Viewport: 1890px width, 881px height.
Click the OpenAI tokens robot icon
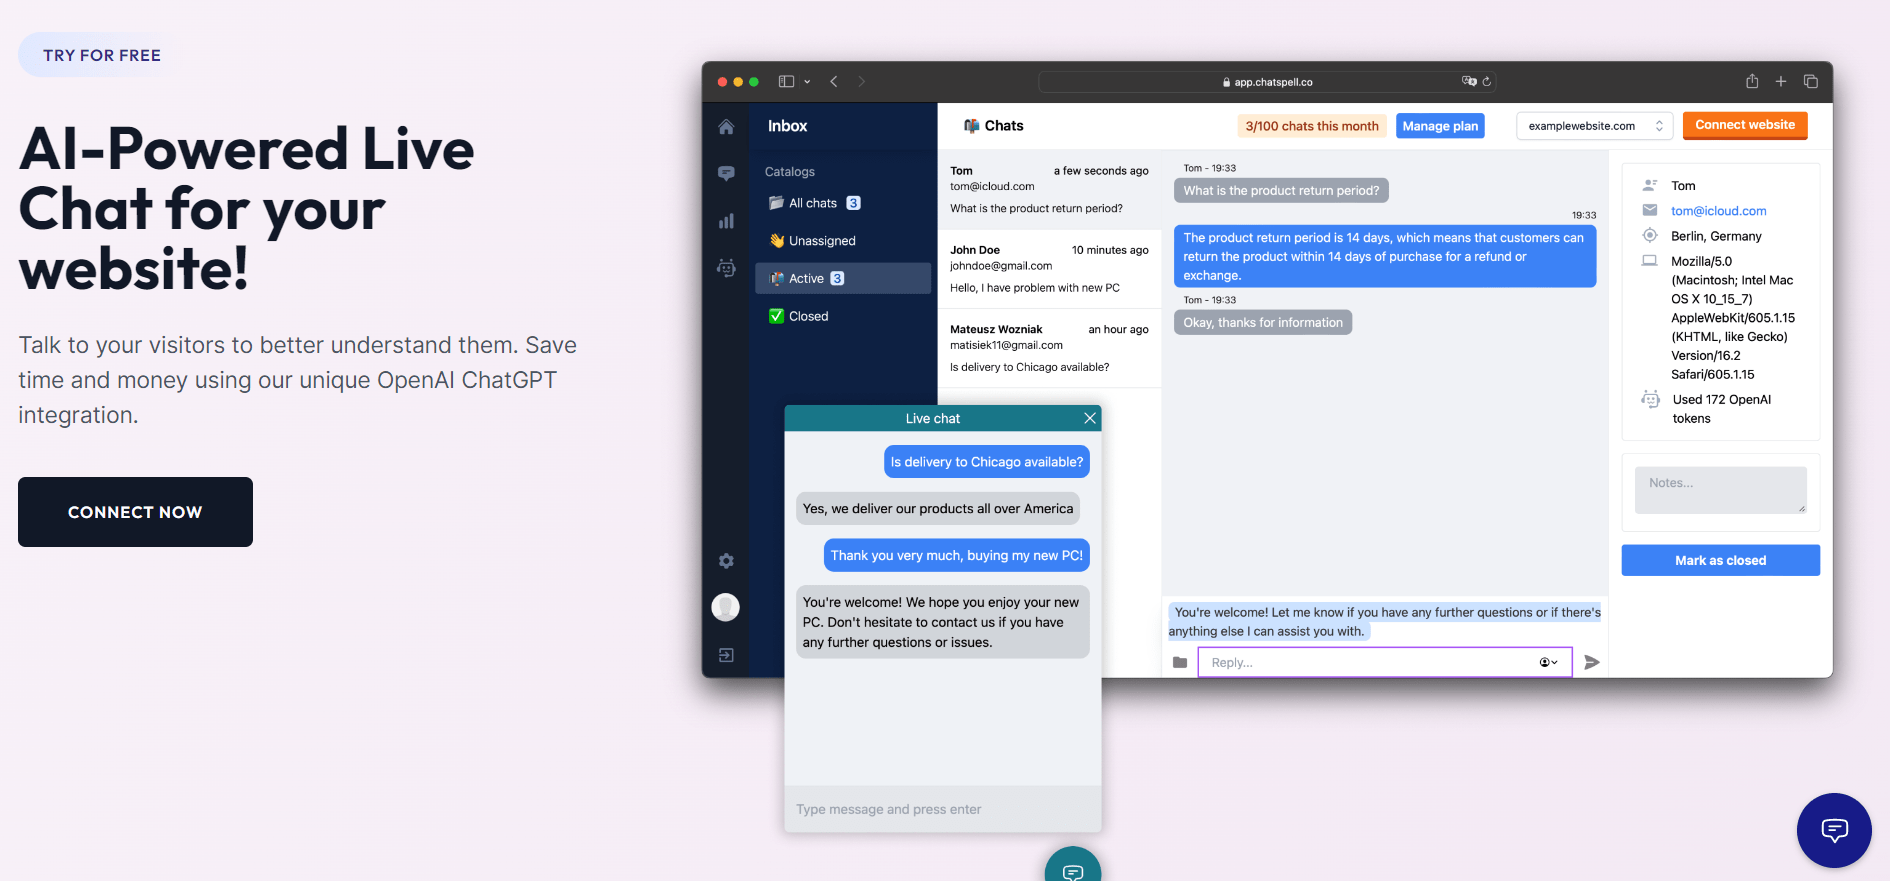click(1651, 399)
